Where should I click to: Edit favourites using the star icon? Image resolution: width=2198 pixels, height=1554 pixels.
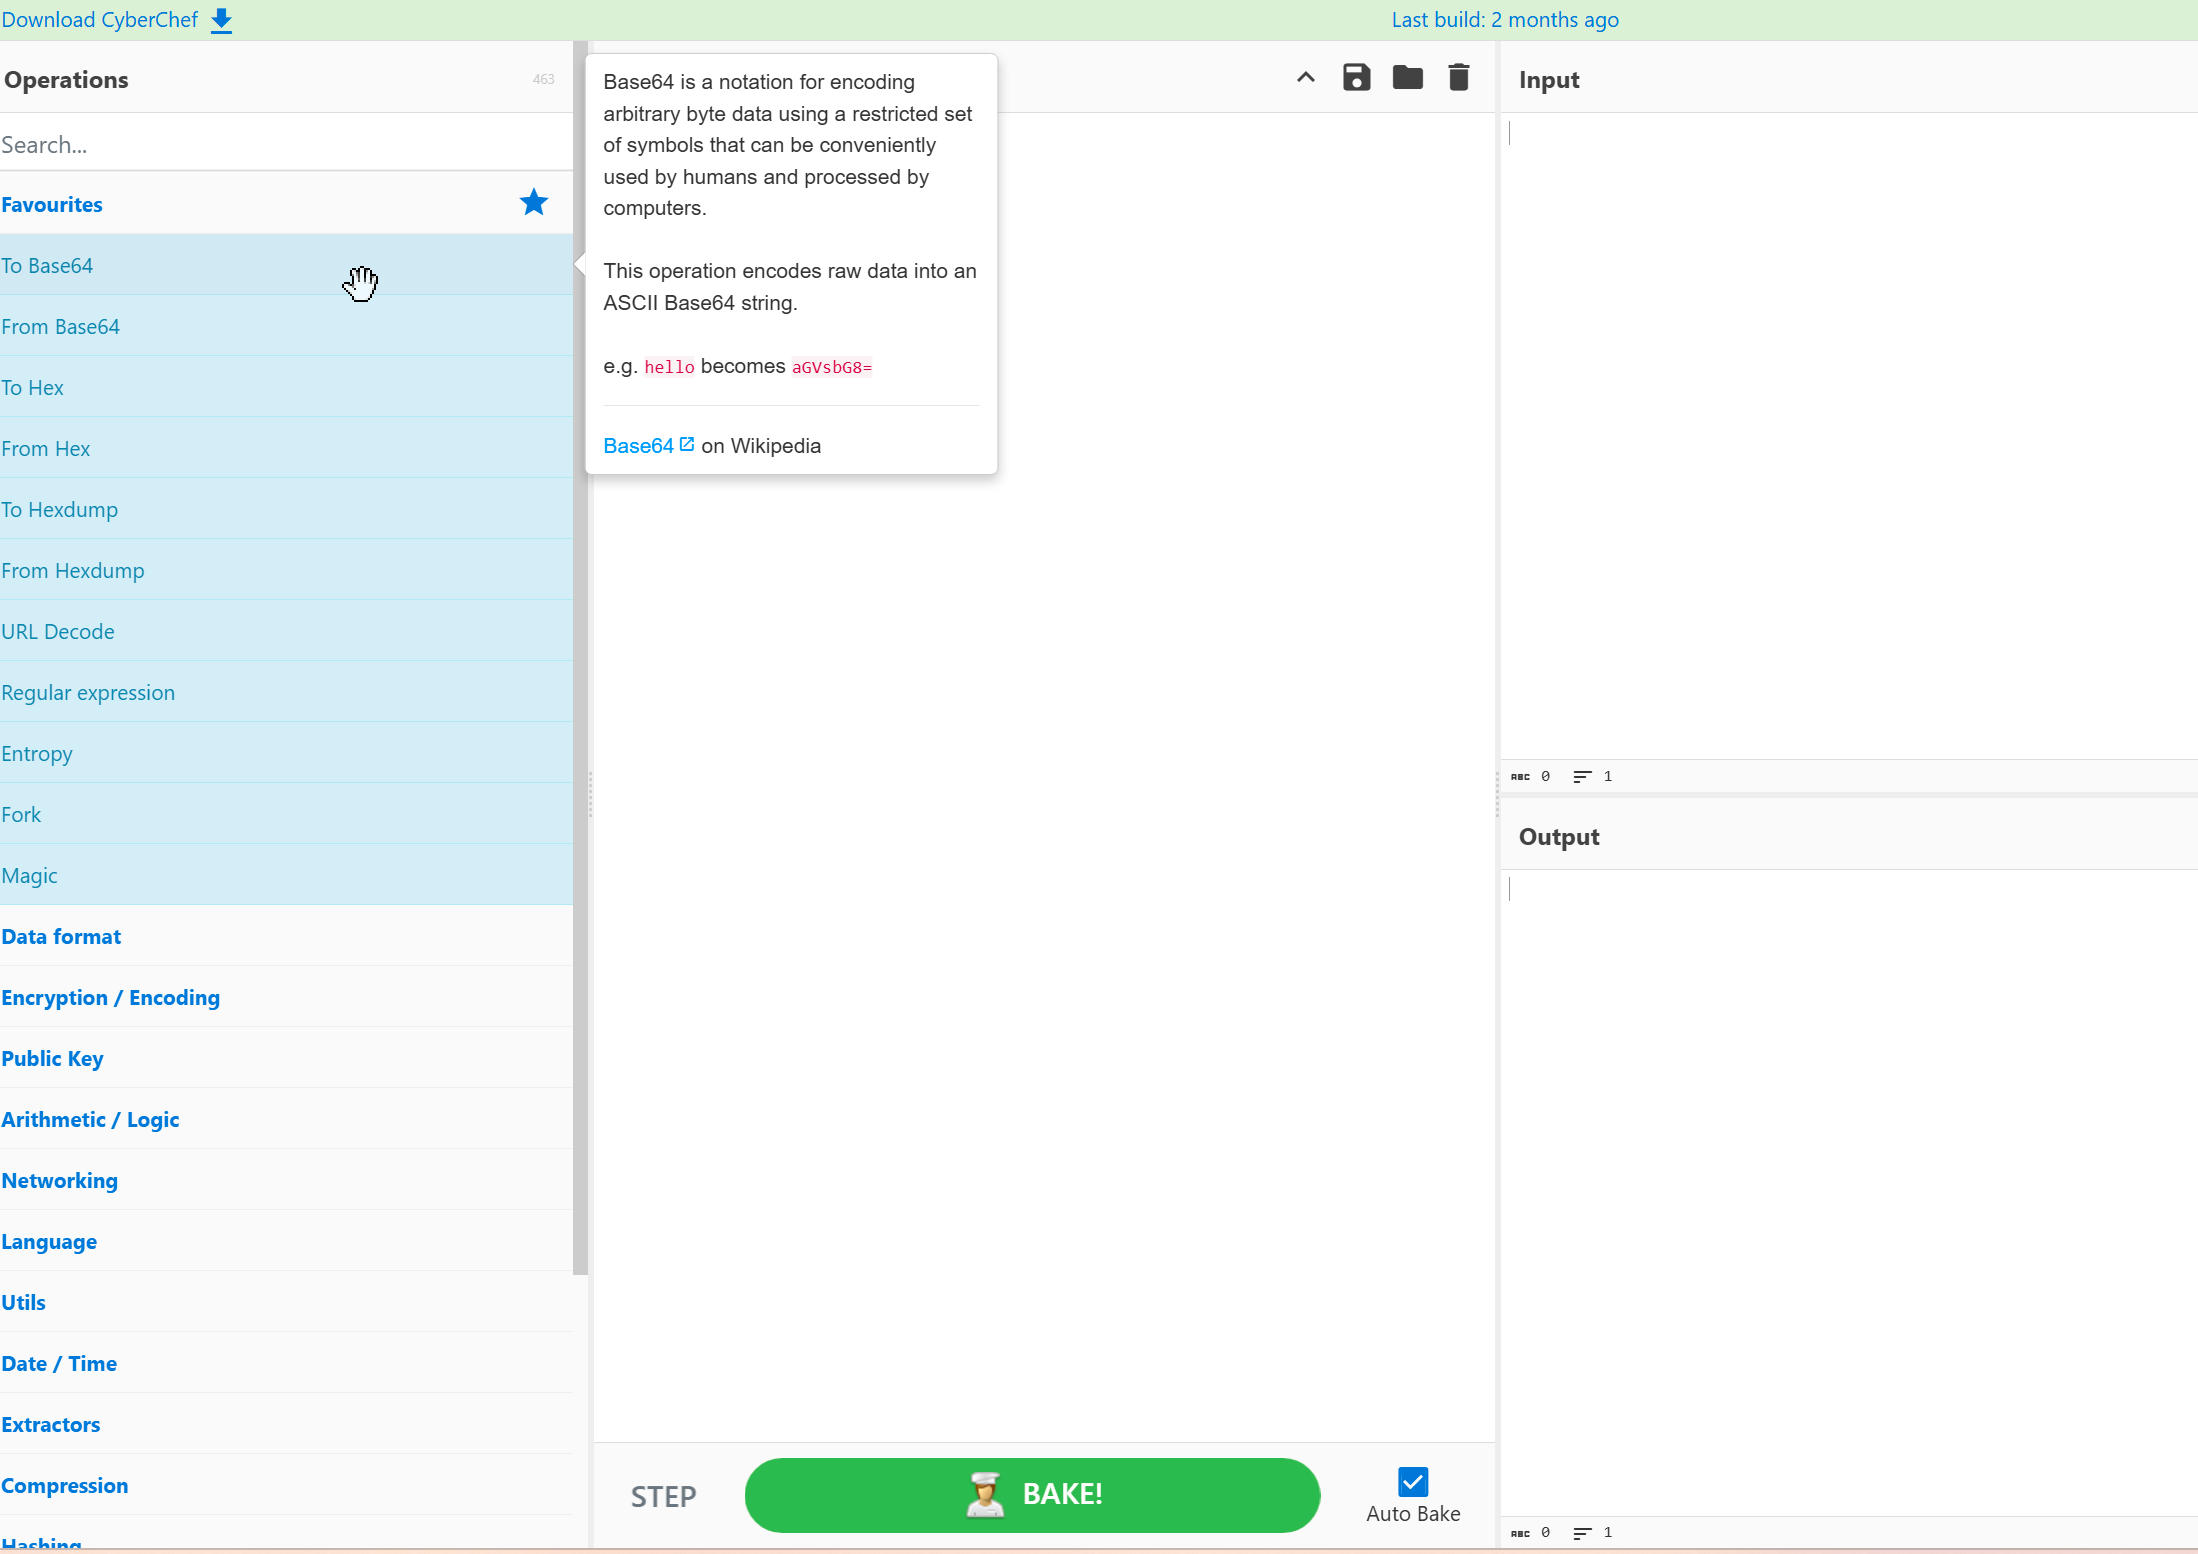point(534,202)
